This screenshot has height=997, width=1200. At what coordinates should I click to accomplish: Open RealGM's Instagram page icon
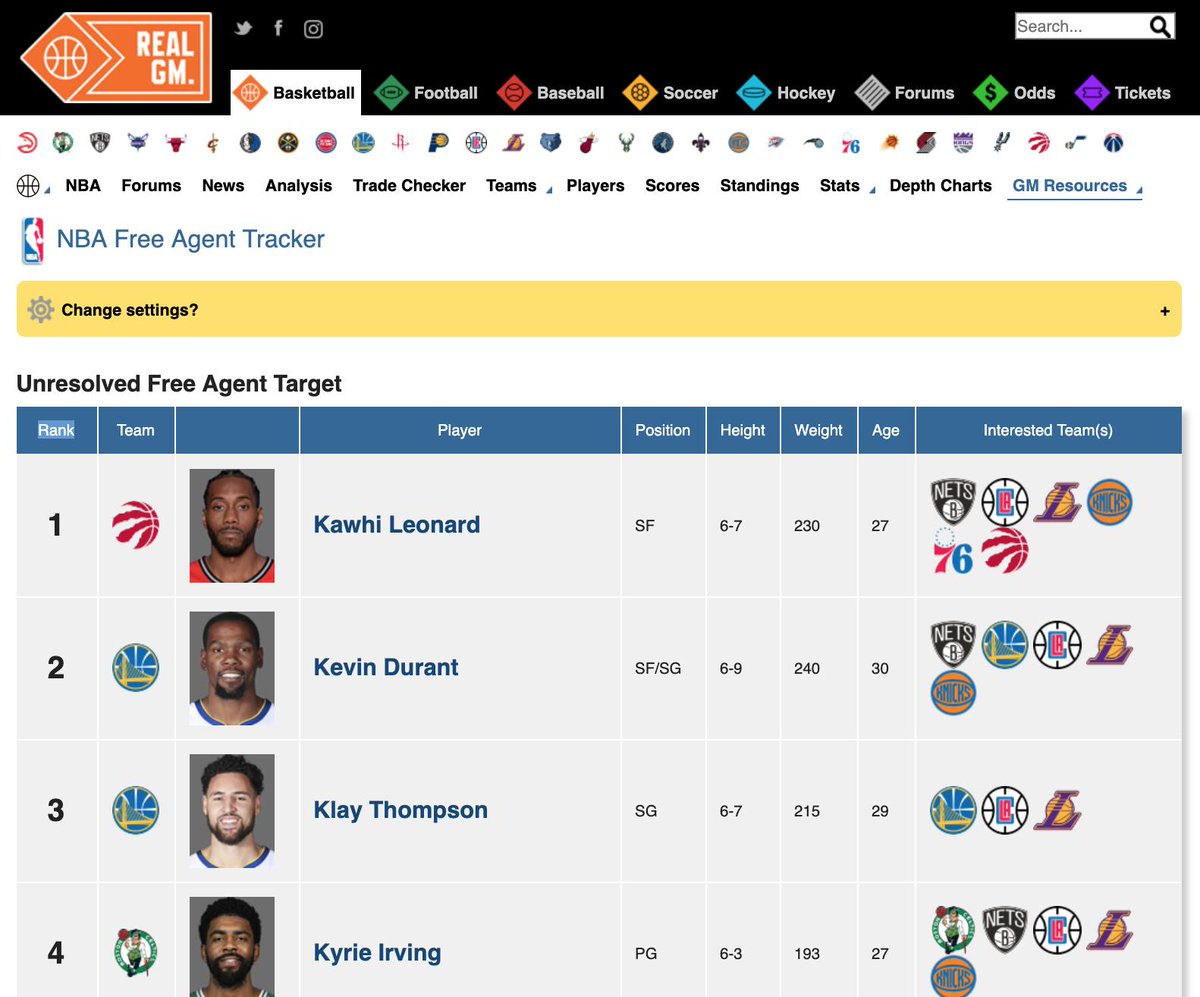(313, 29)
